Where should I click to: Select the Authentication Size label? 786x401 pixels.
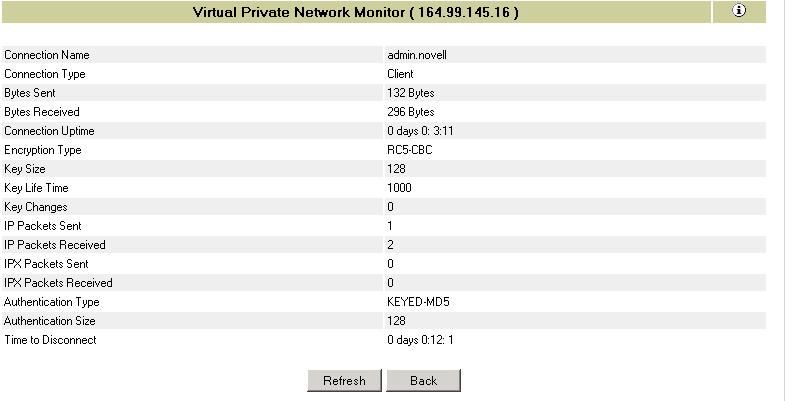point(50,321)
